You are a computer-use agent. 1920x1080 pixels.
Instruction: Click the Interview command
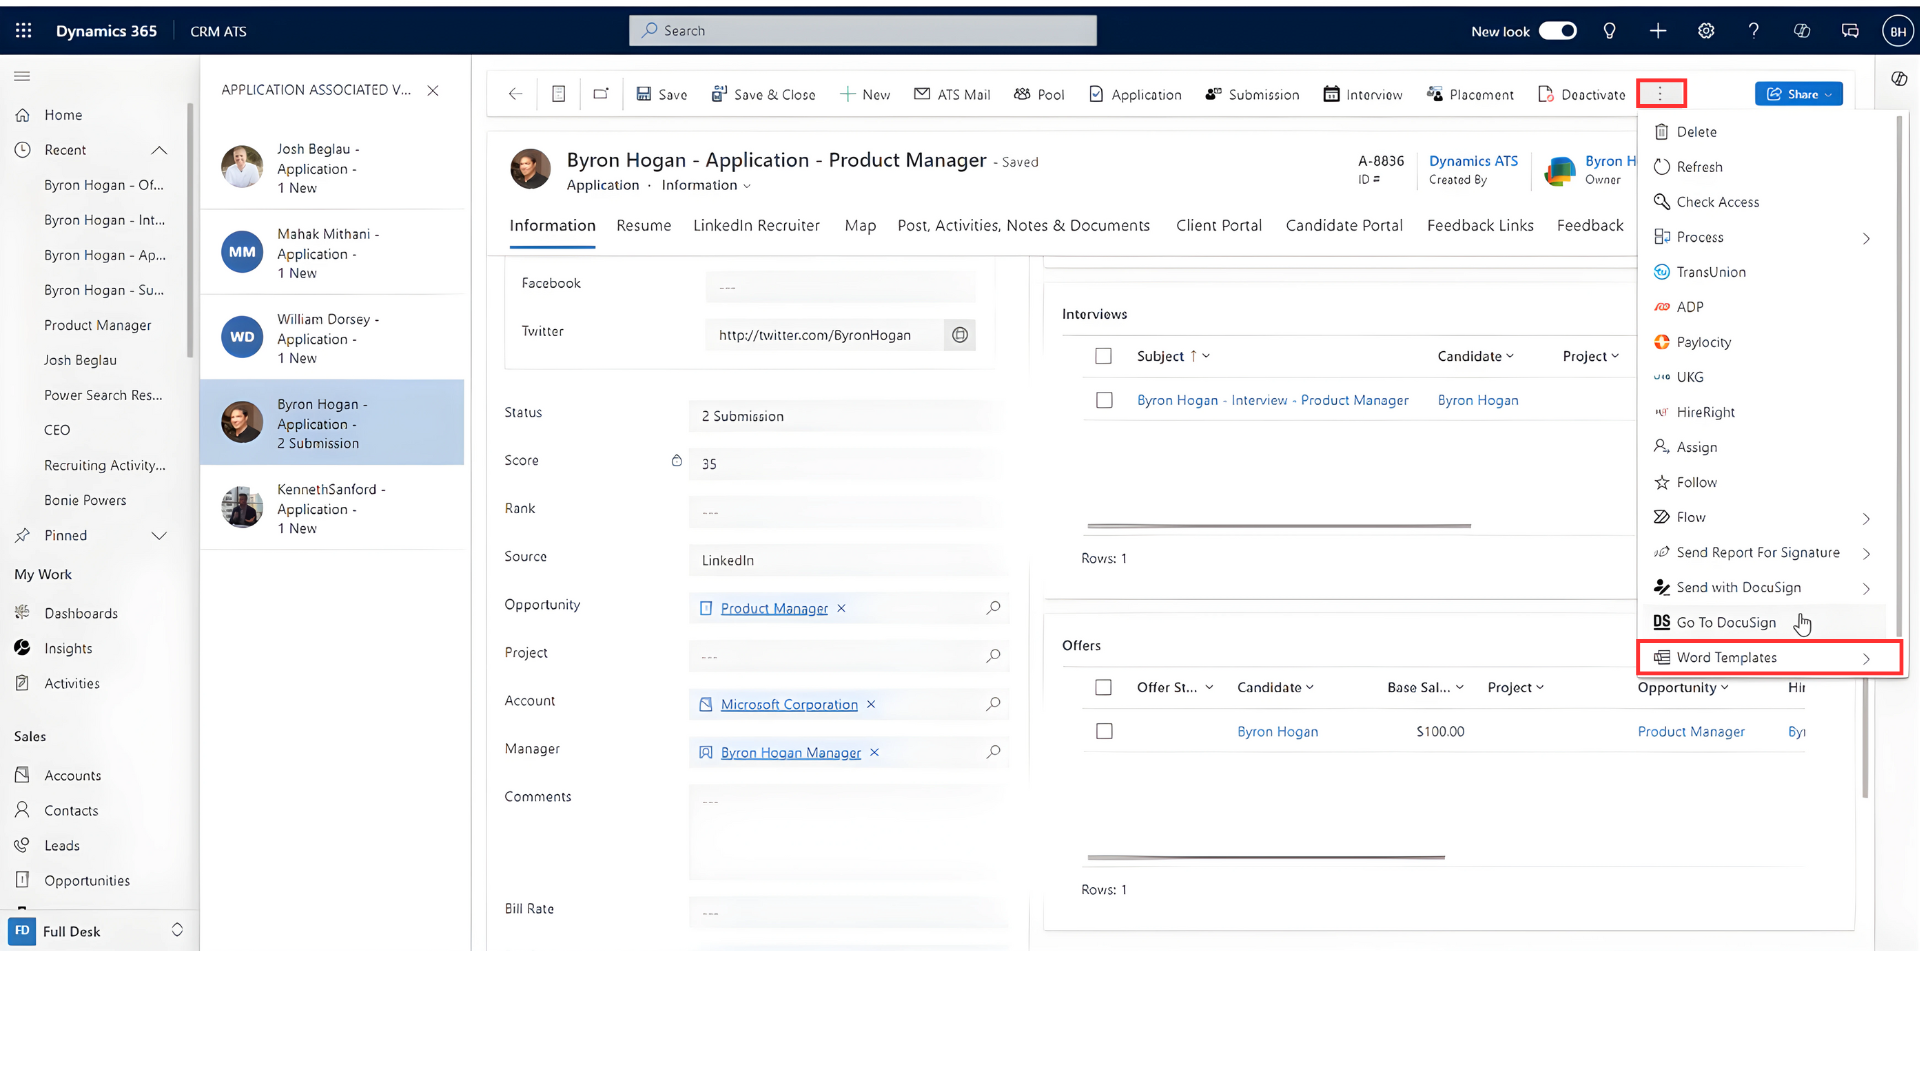(1362, 94)
